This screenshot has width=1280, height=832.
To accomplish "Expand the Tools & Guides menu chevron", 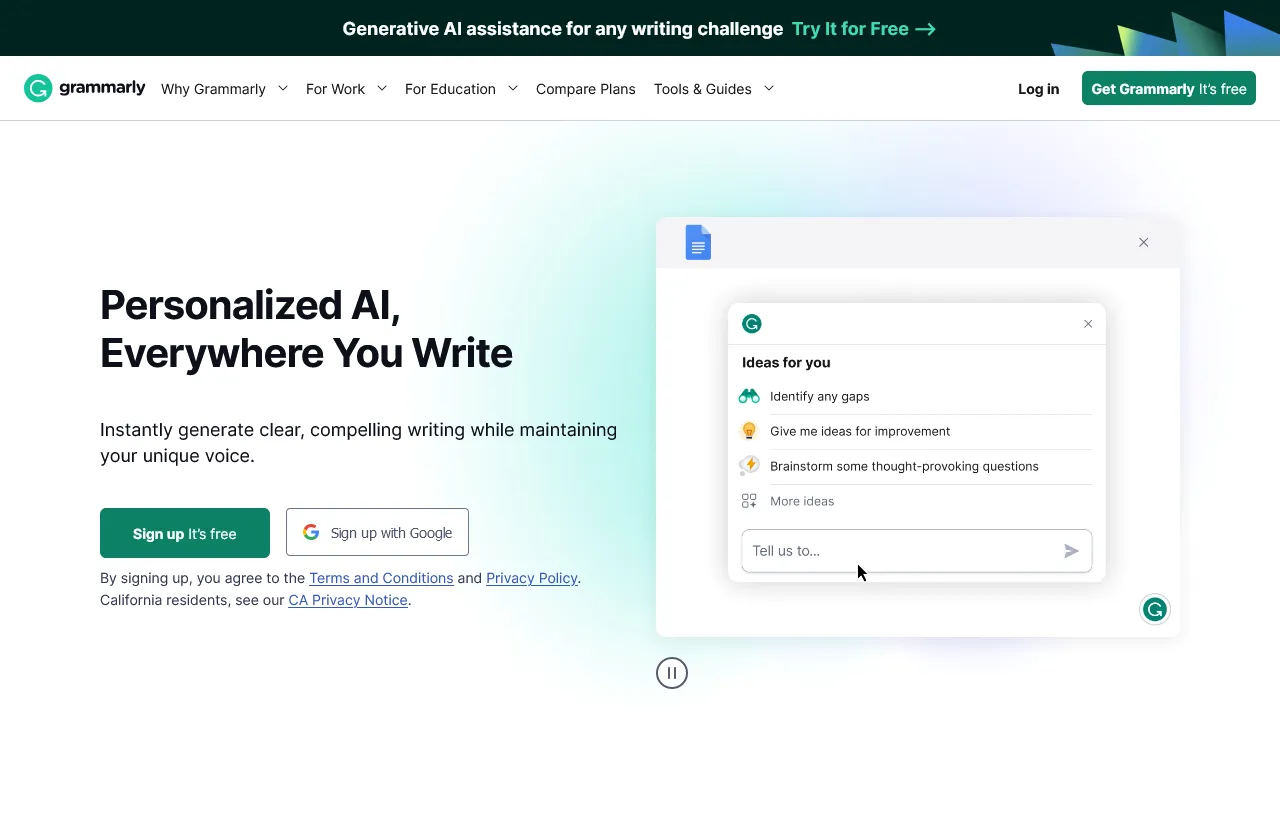I will [769, 88].
